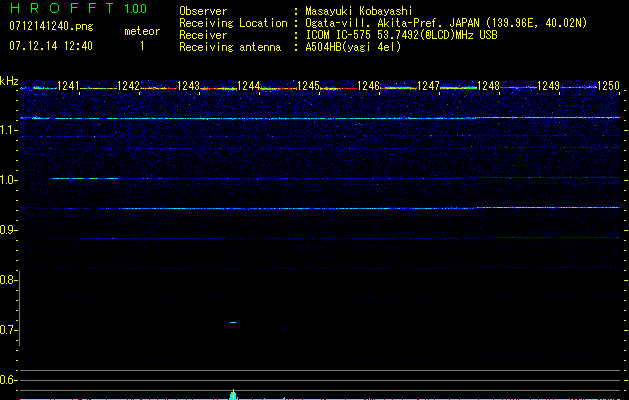The width and height of the screenshot is (629, 400).
Task: Click the HROFFT title text
Action: (x=61, y=9)
